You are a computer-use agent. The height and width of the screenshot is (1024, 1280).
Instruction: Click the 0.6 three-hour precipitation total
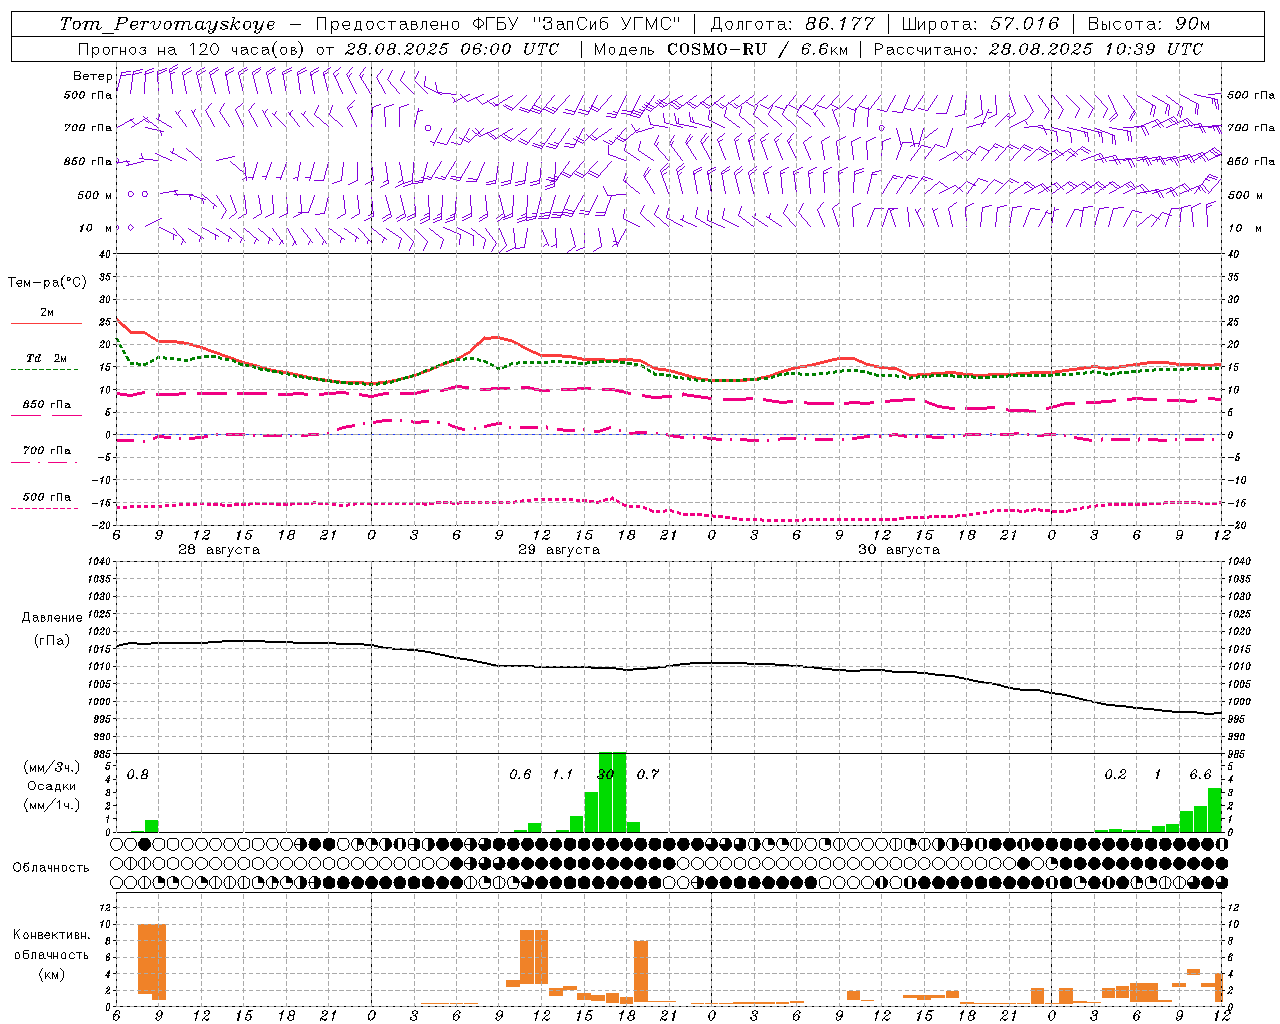[x=520, y=775]
